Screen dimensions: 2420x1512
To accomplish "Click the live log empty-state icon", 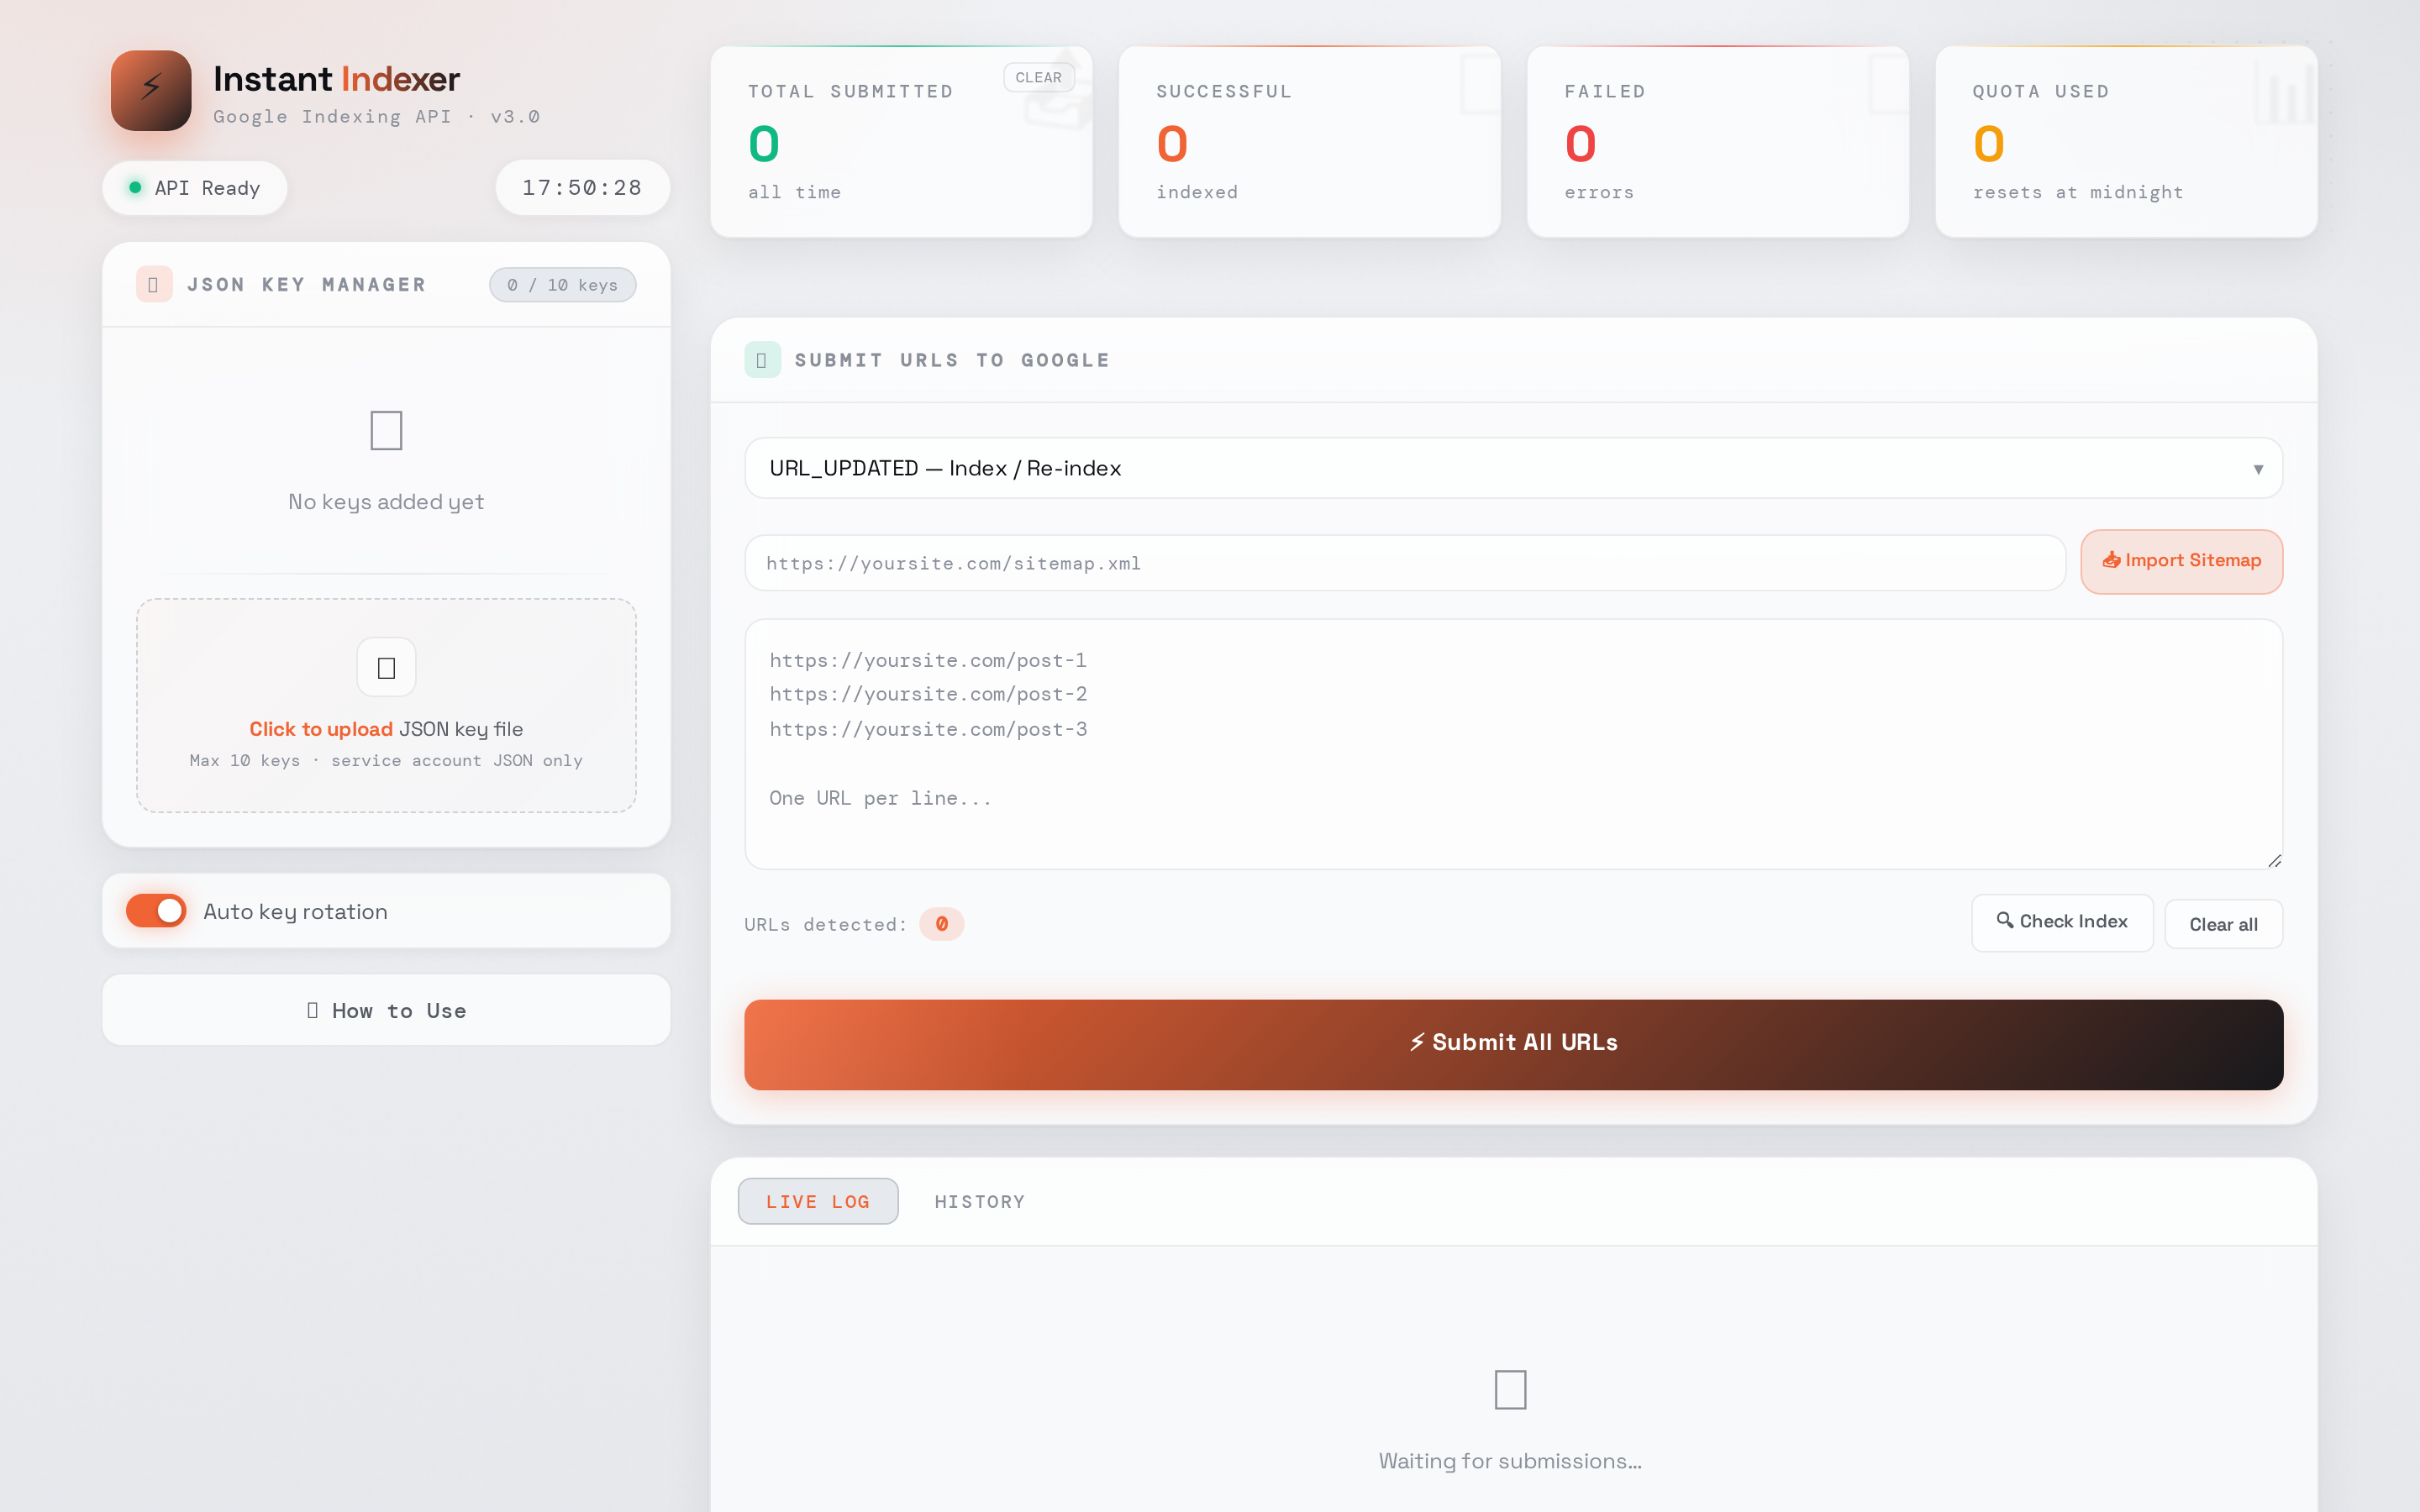I will pyautogui.click(x=1510, y=1390).
